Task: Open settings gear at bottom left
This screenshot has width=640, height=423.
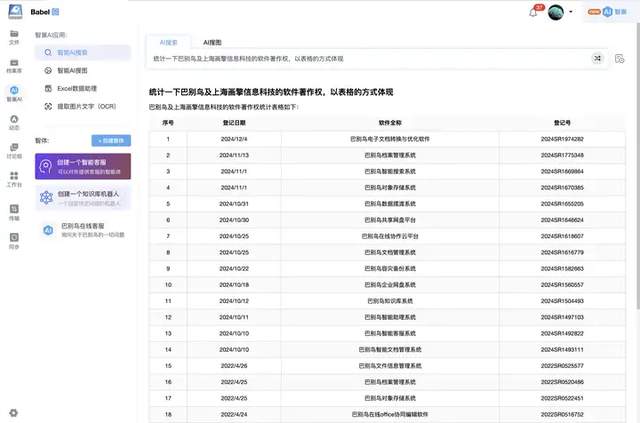Action: [13, 412]
